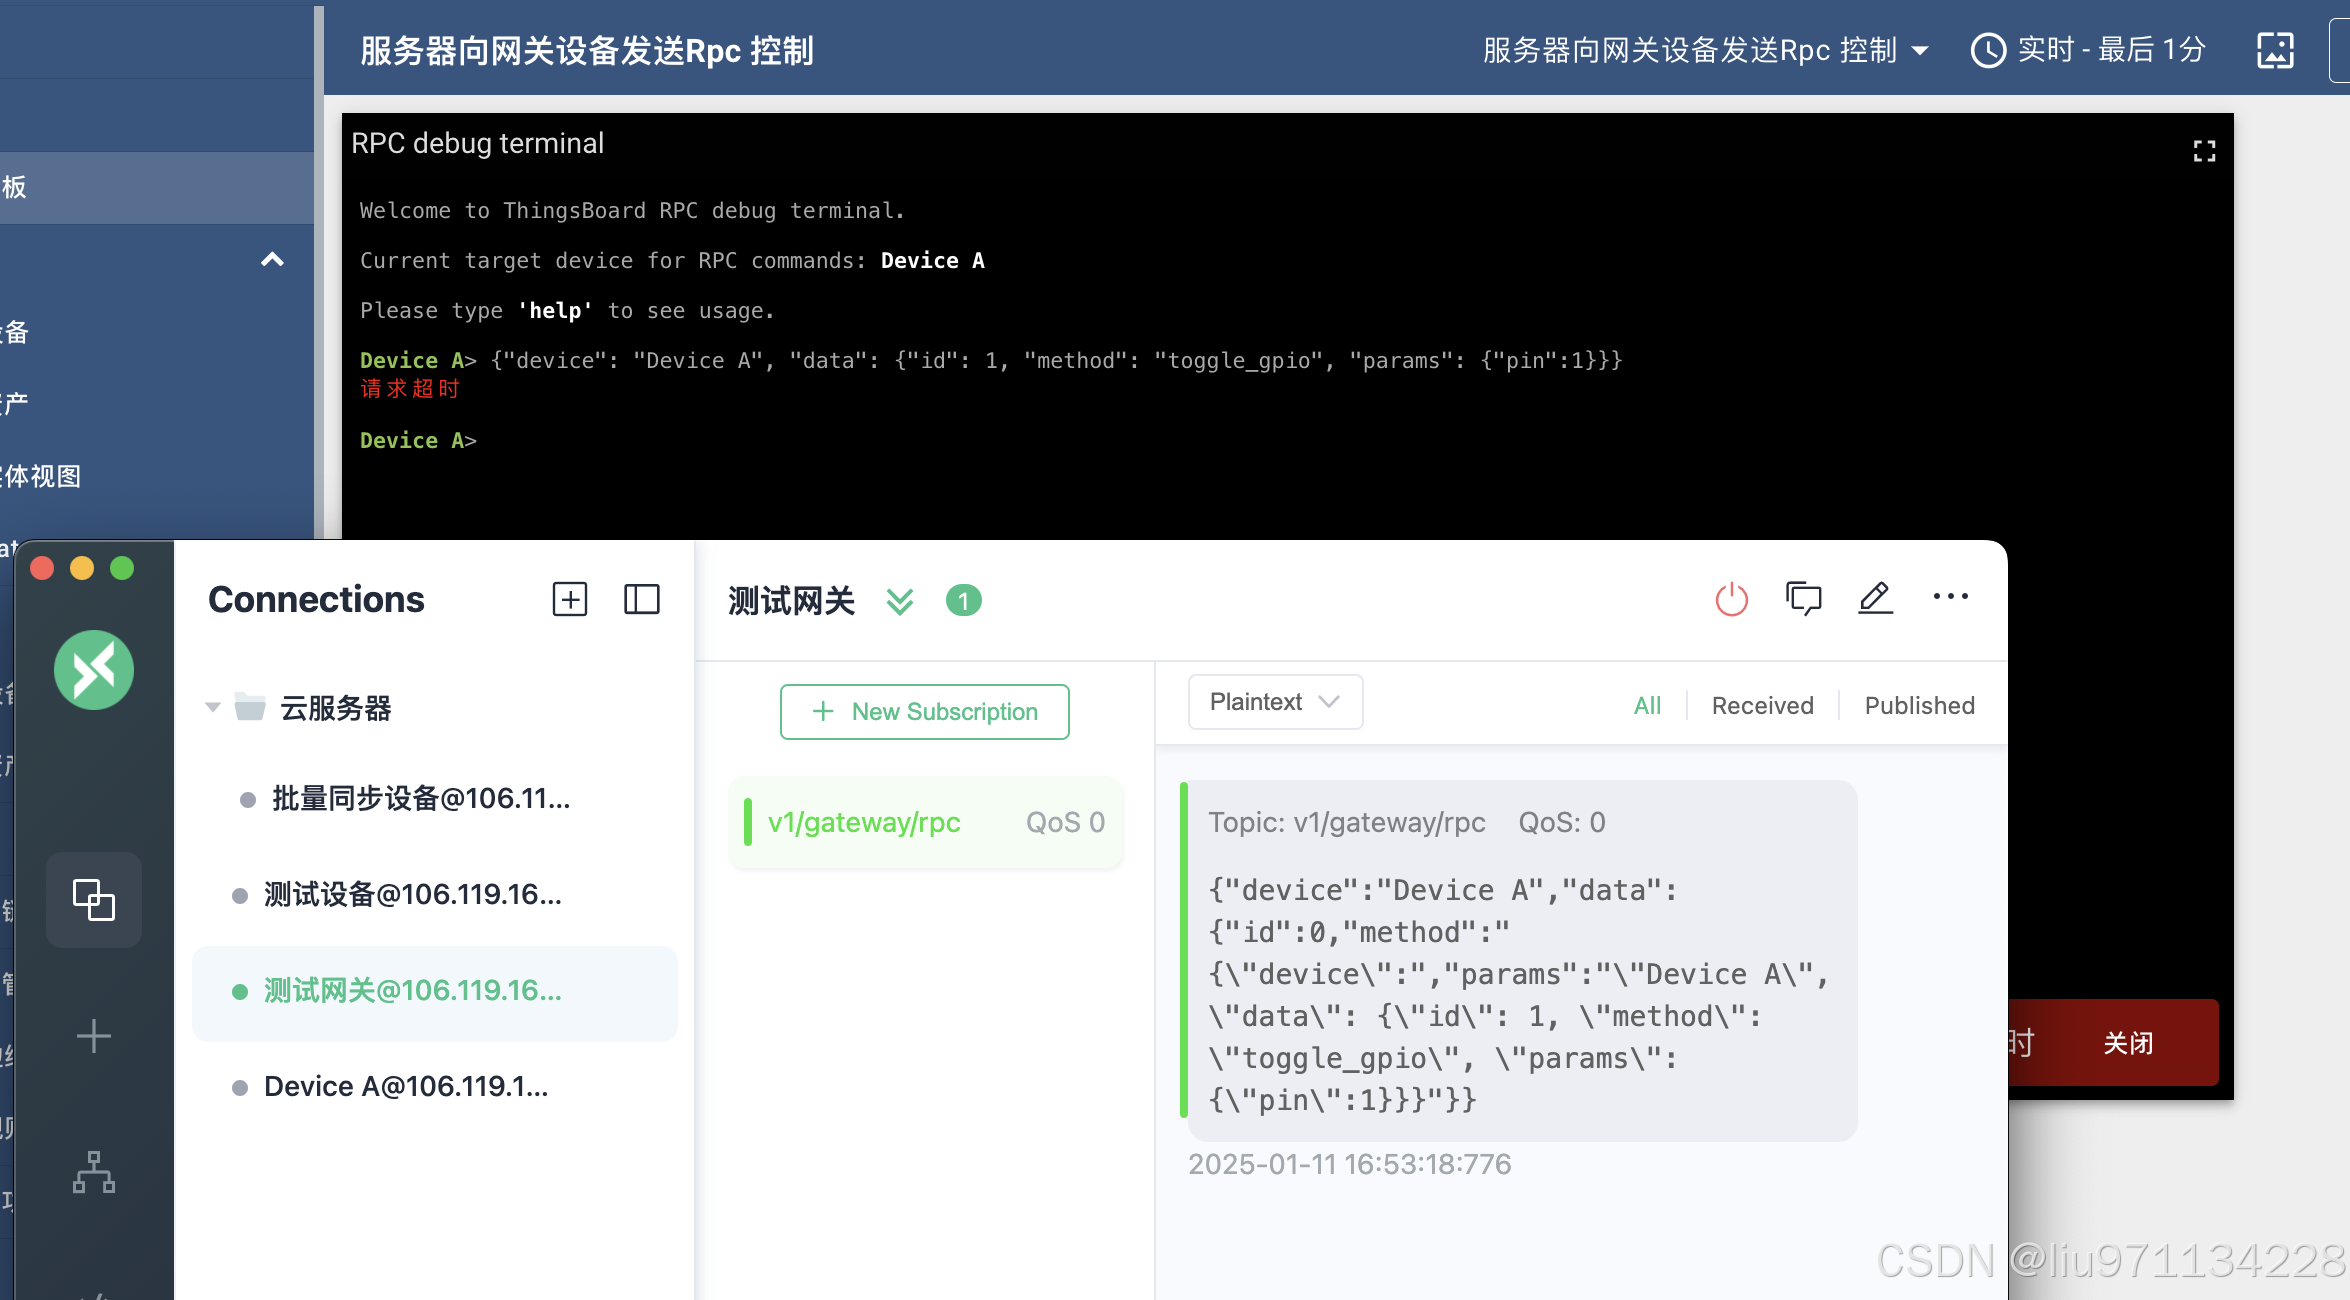
Task: Collapse the 云服务器 folder group
Action: tap(213, 708)
